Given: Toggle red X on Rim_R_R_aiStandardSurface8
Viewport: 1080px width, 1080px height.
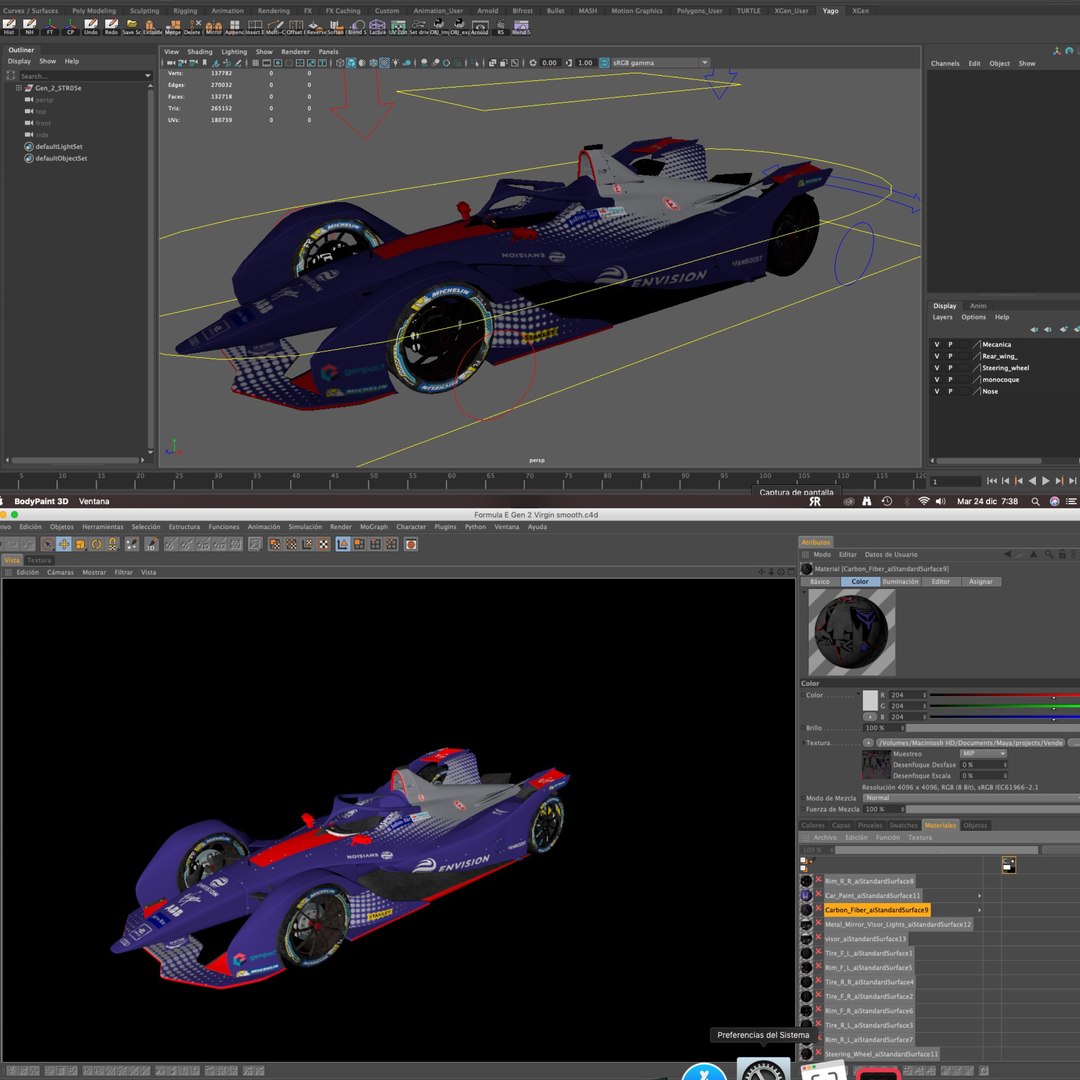Looking at the screenshot, I should tap(819, 880).
